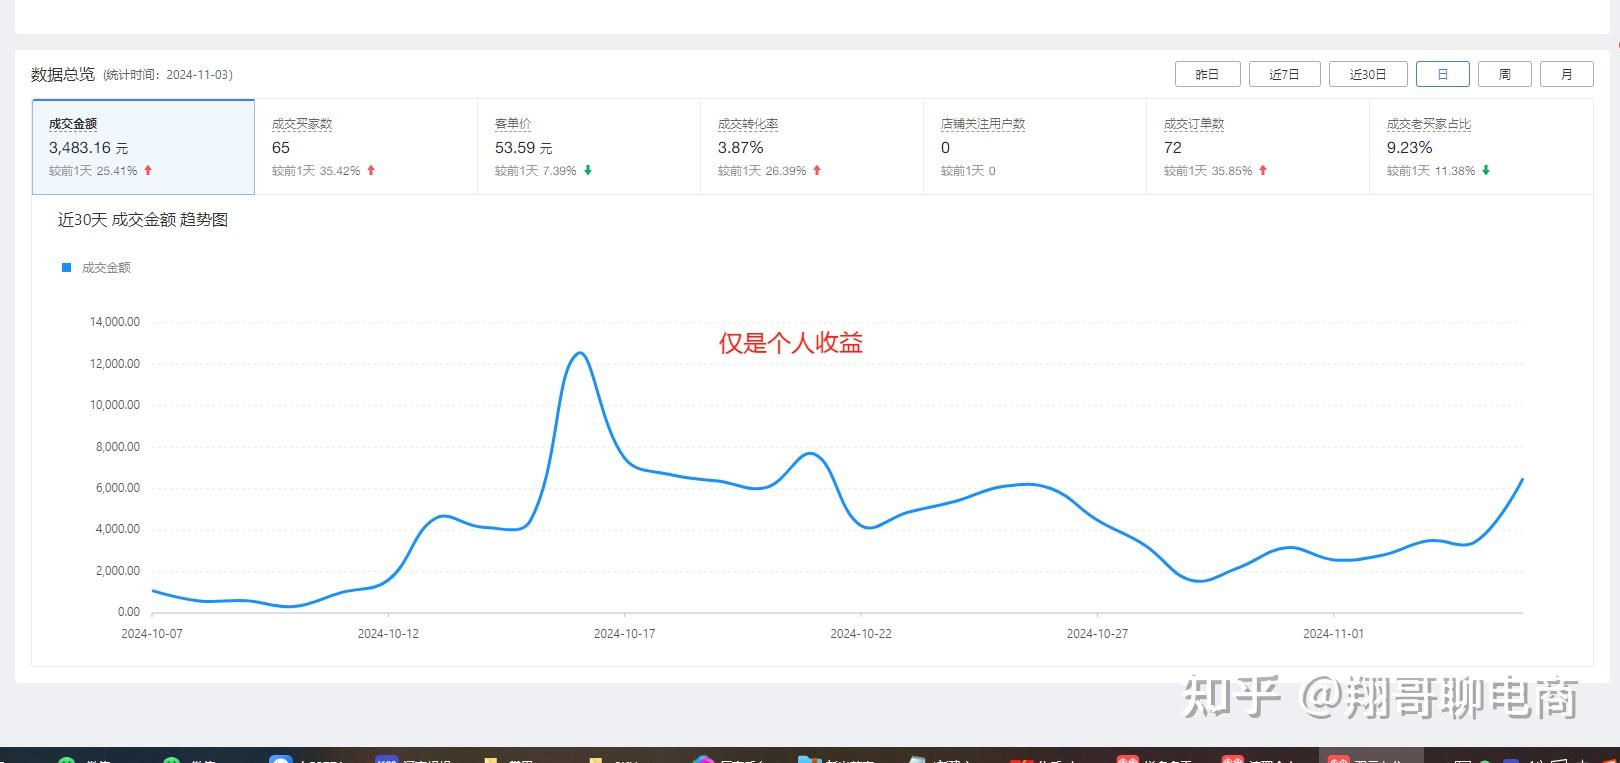Image resolution: width=1620 pixels, height=763 pixels.
Task: Switch to daily view with 日 button
Action: (1443, 74)
